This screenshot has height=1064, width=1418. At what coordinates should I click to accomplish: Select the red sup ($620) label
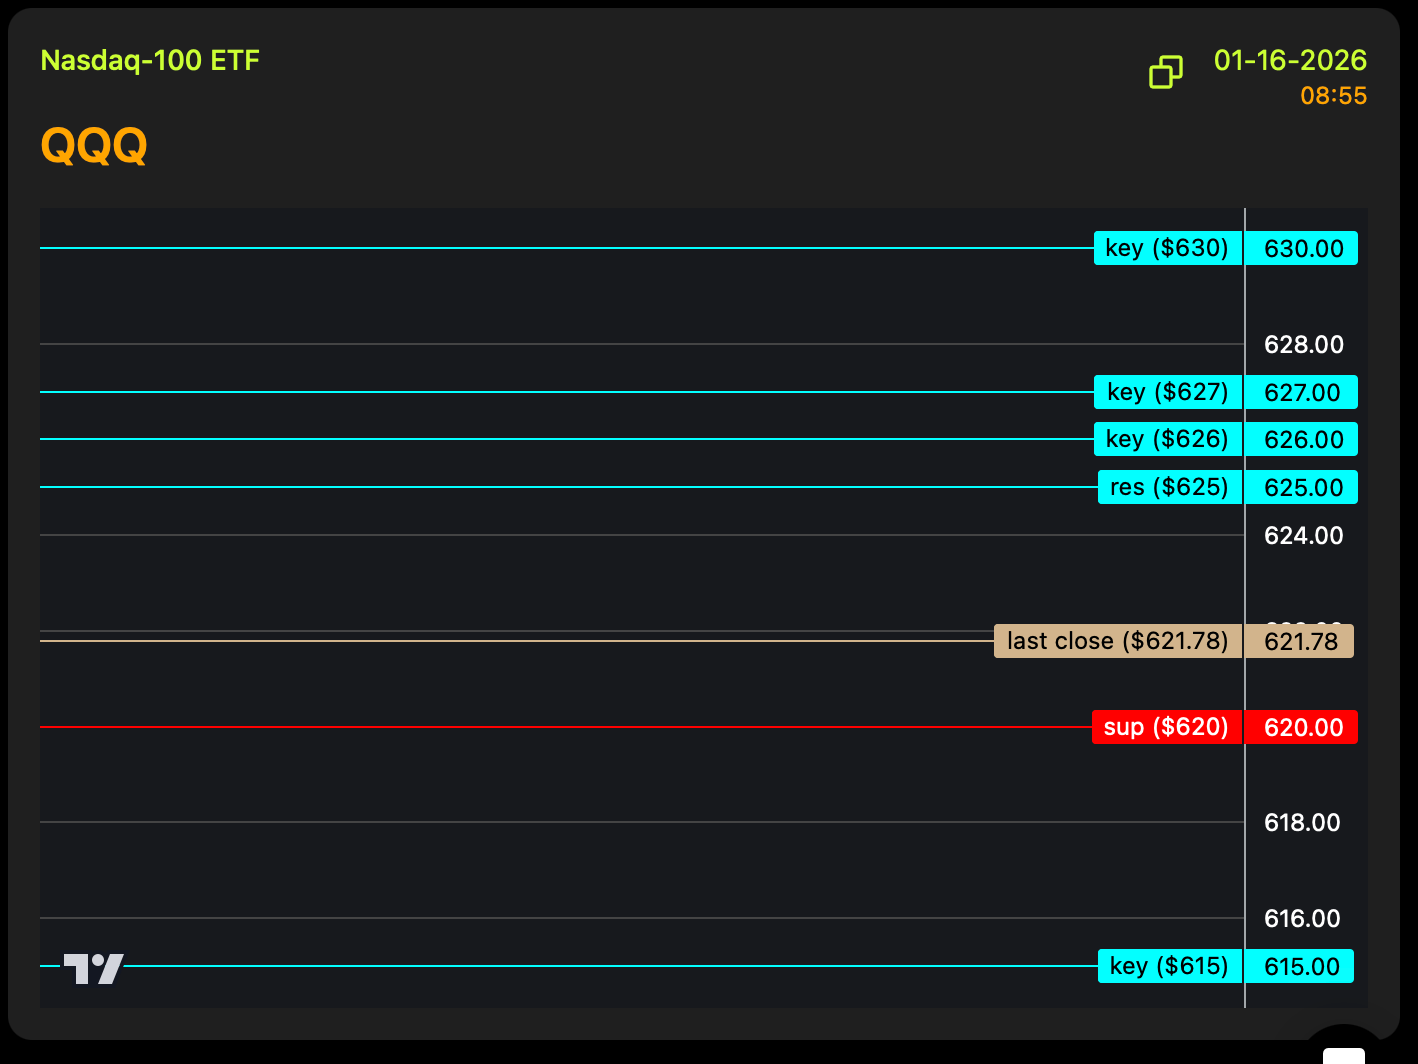tap(1166, 727)
